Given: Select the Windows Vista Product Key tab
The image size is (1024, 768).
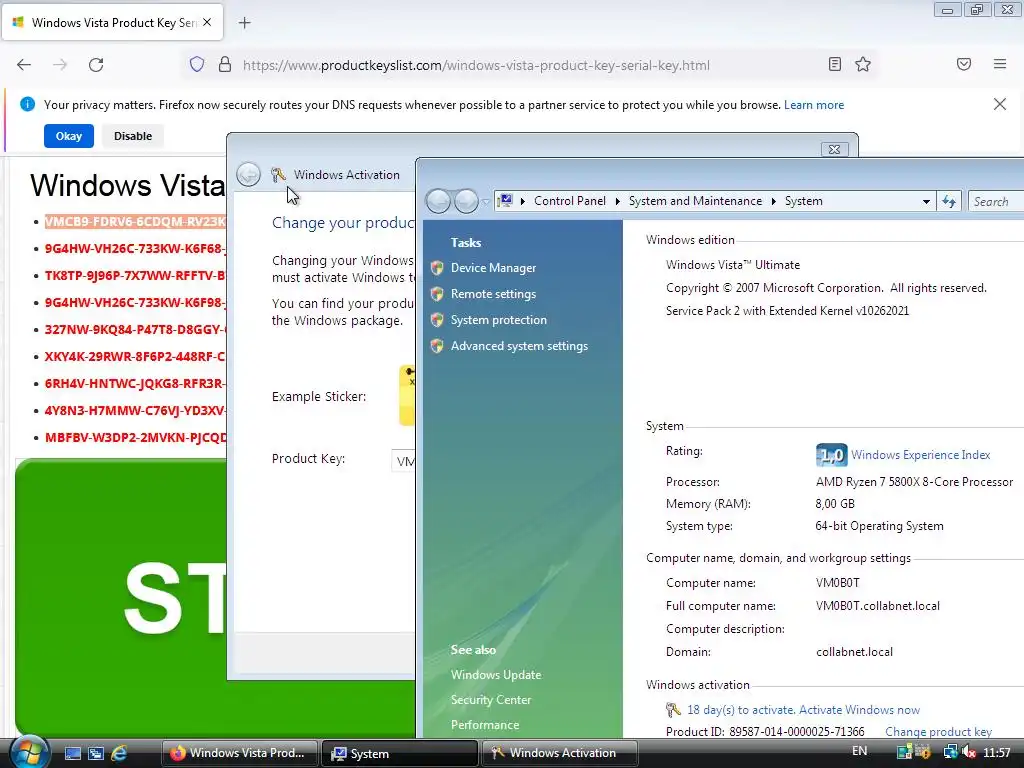Looking at the screenshot, I should (x=112, y=23).
